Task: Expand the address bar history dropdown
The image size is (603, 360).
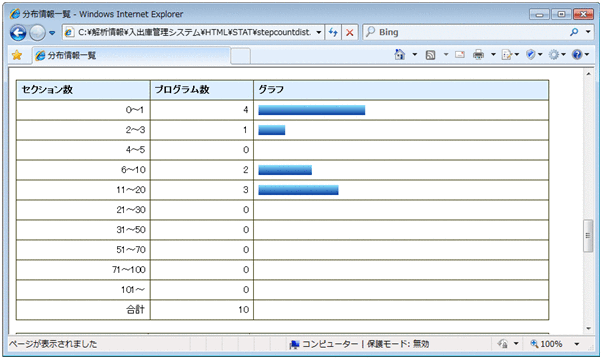Action: coord(319,32)
